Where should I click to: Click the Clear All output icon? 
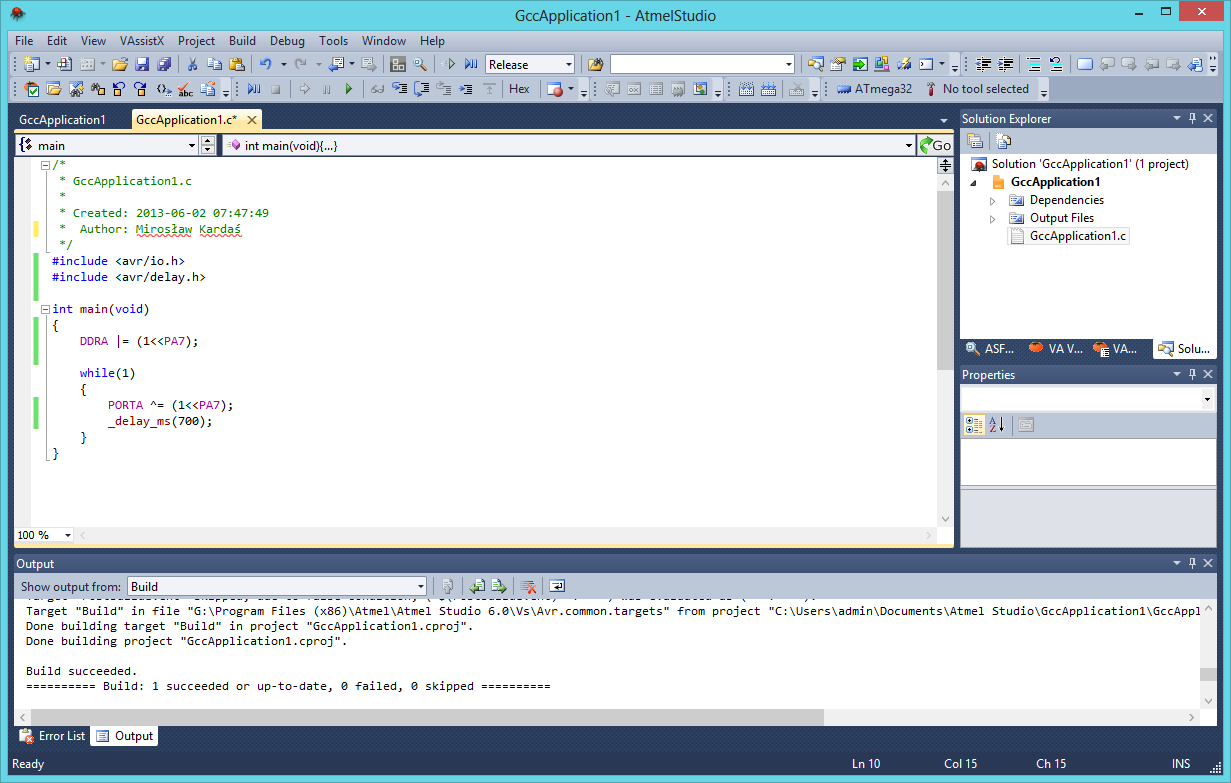pos(528,586)
